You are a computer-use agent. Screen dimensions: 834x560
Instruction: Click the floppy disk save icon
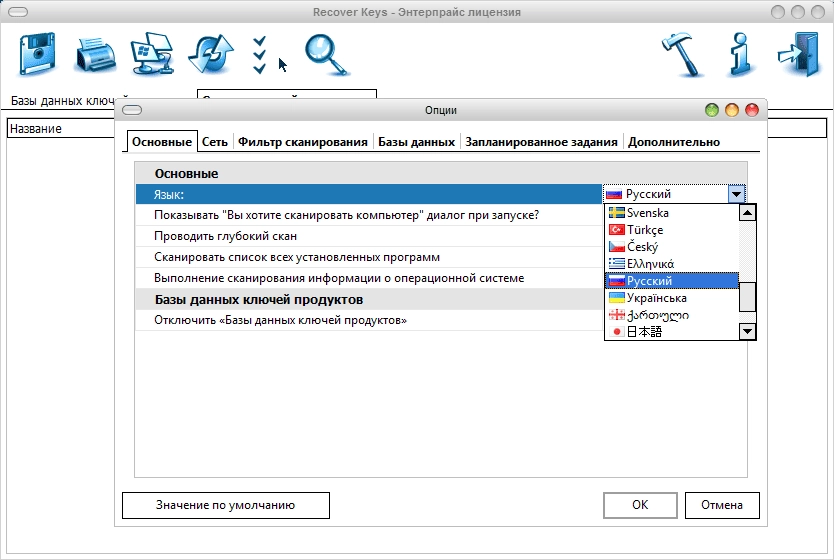[x=37, y=54]
